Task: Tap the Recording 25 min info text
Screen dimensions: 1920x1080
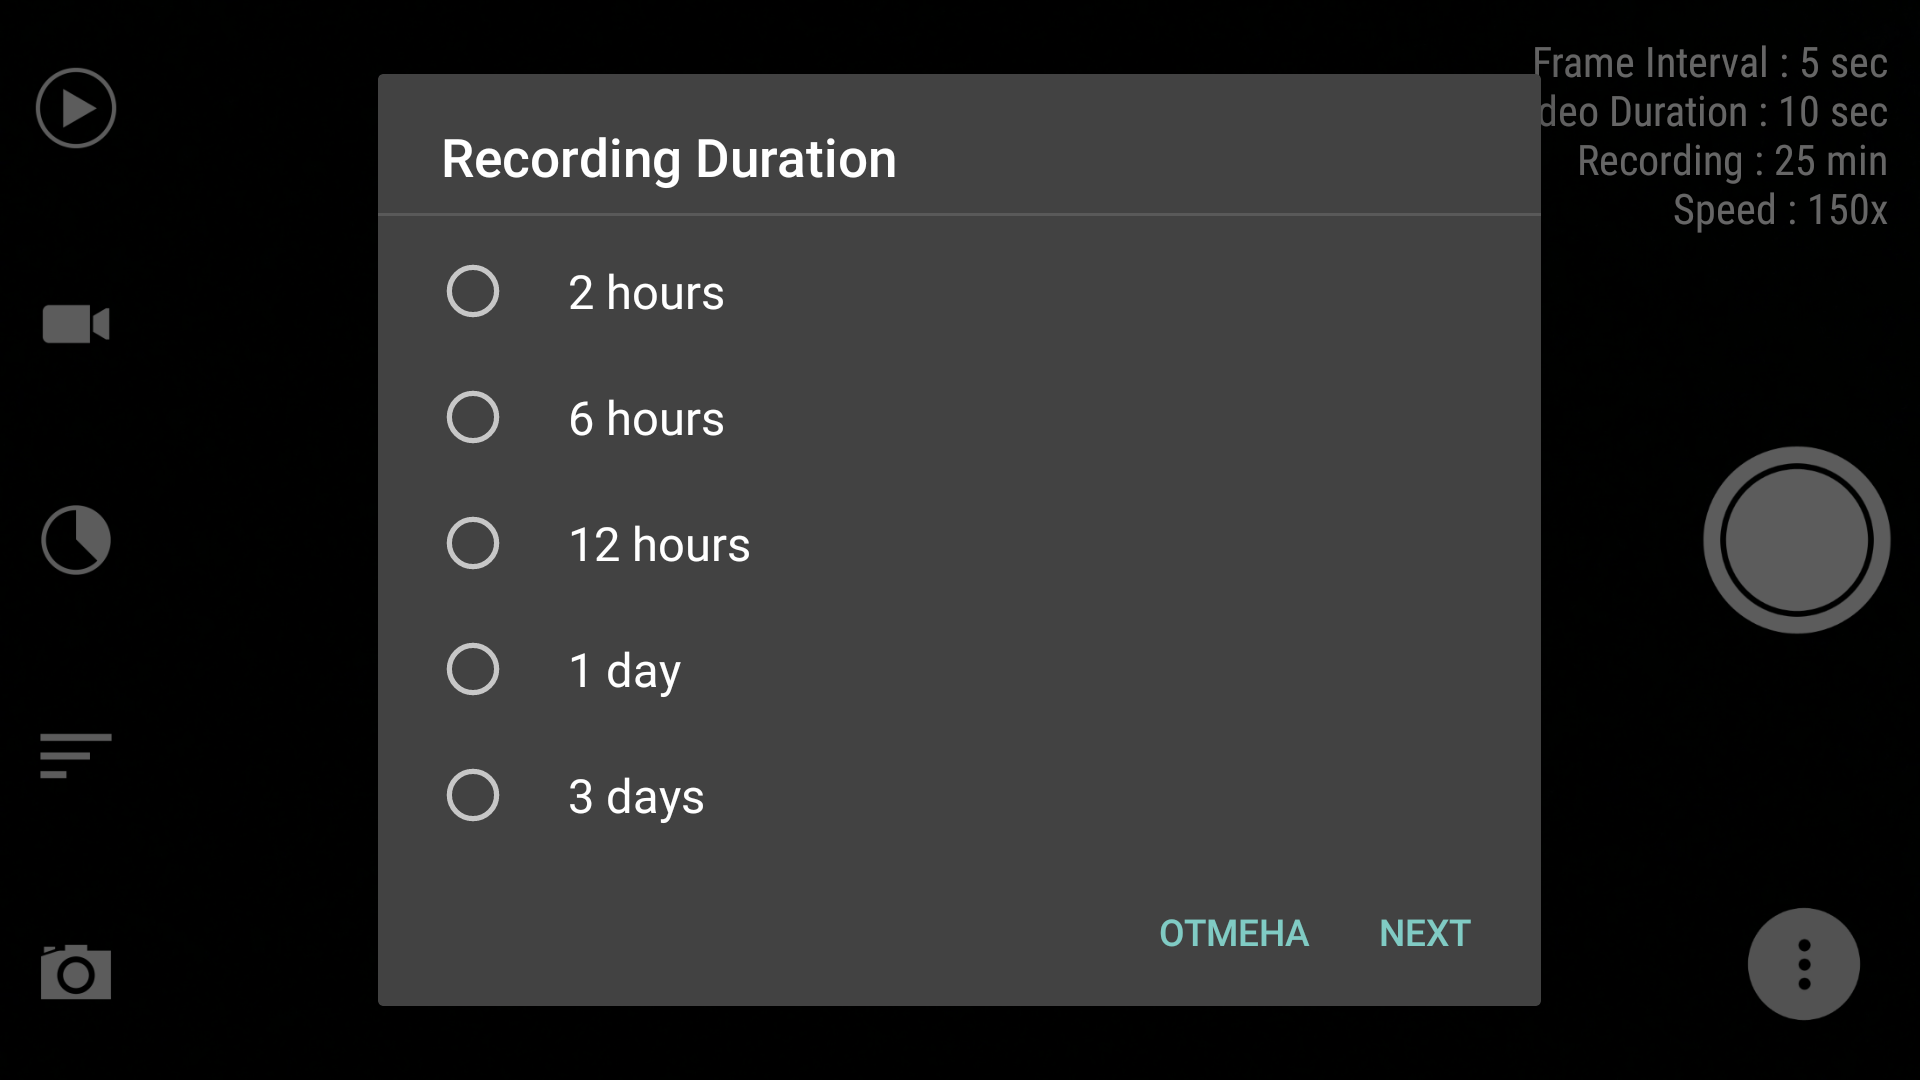Action: pos(1732,161)
